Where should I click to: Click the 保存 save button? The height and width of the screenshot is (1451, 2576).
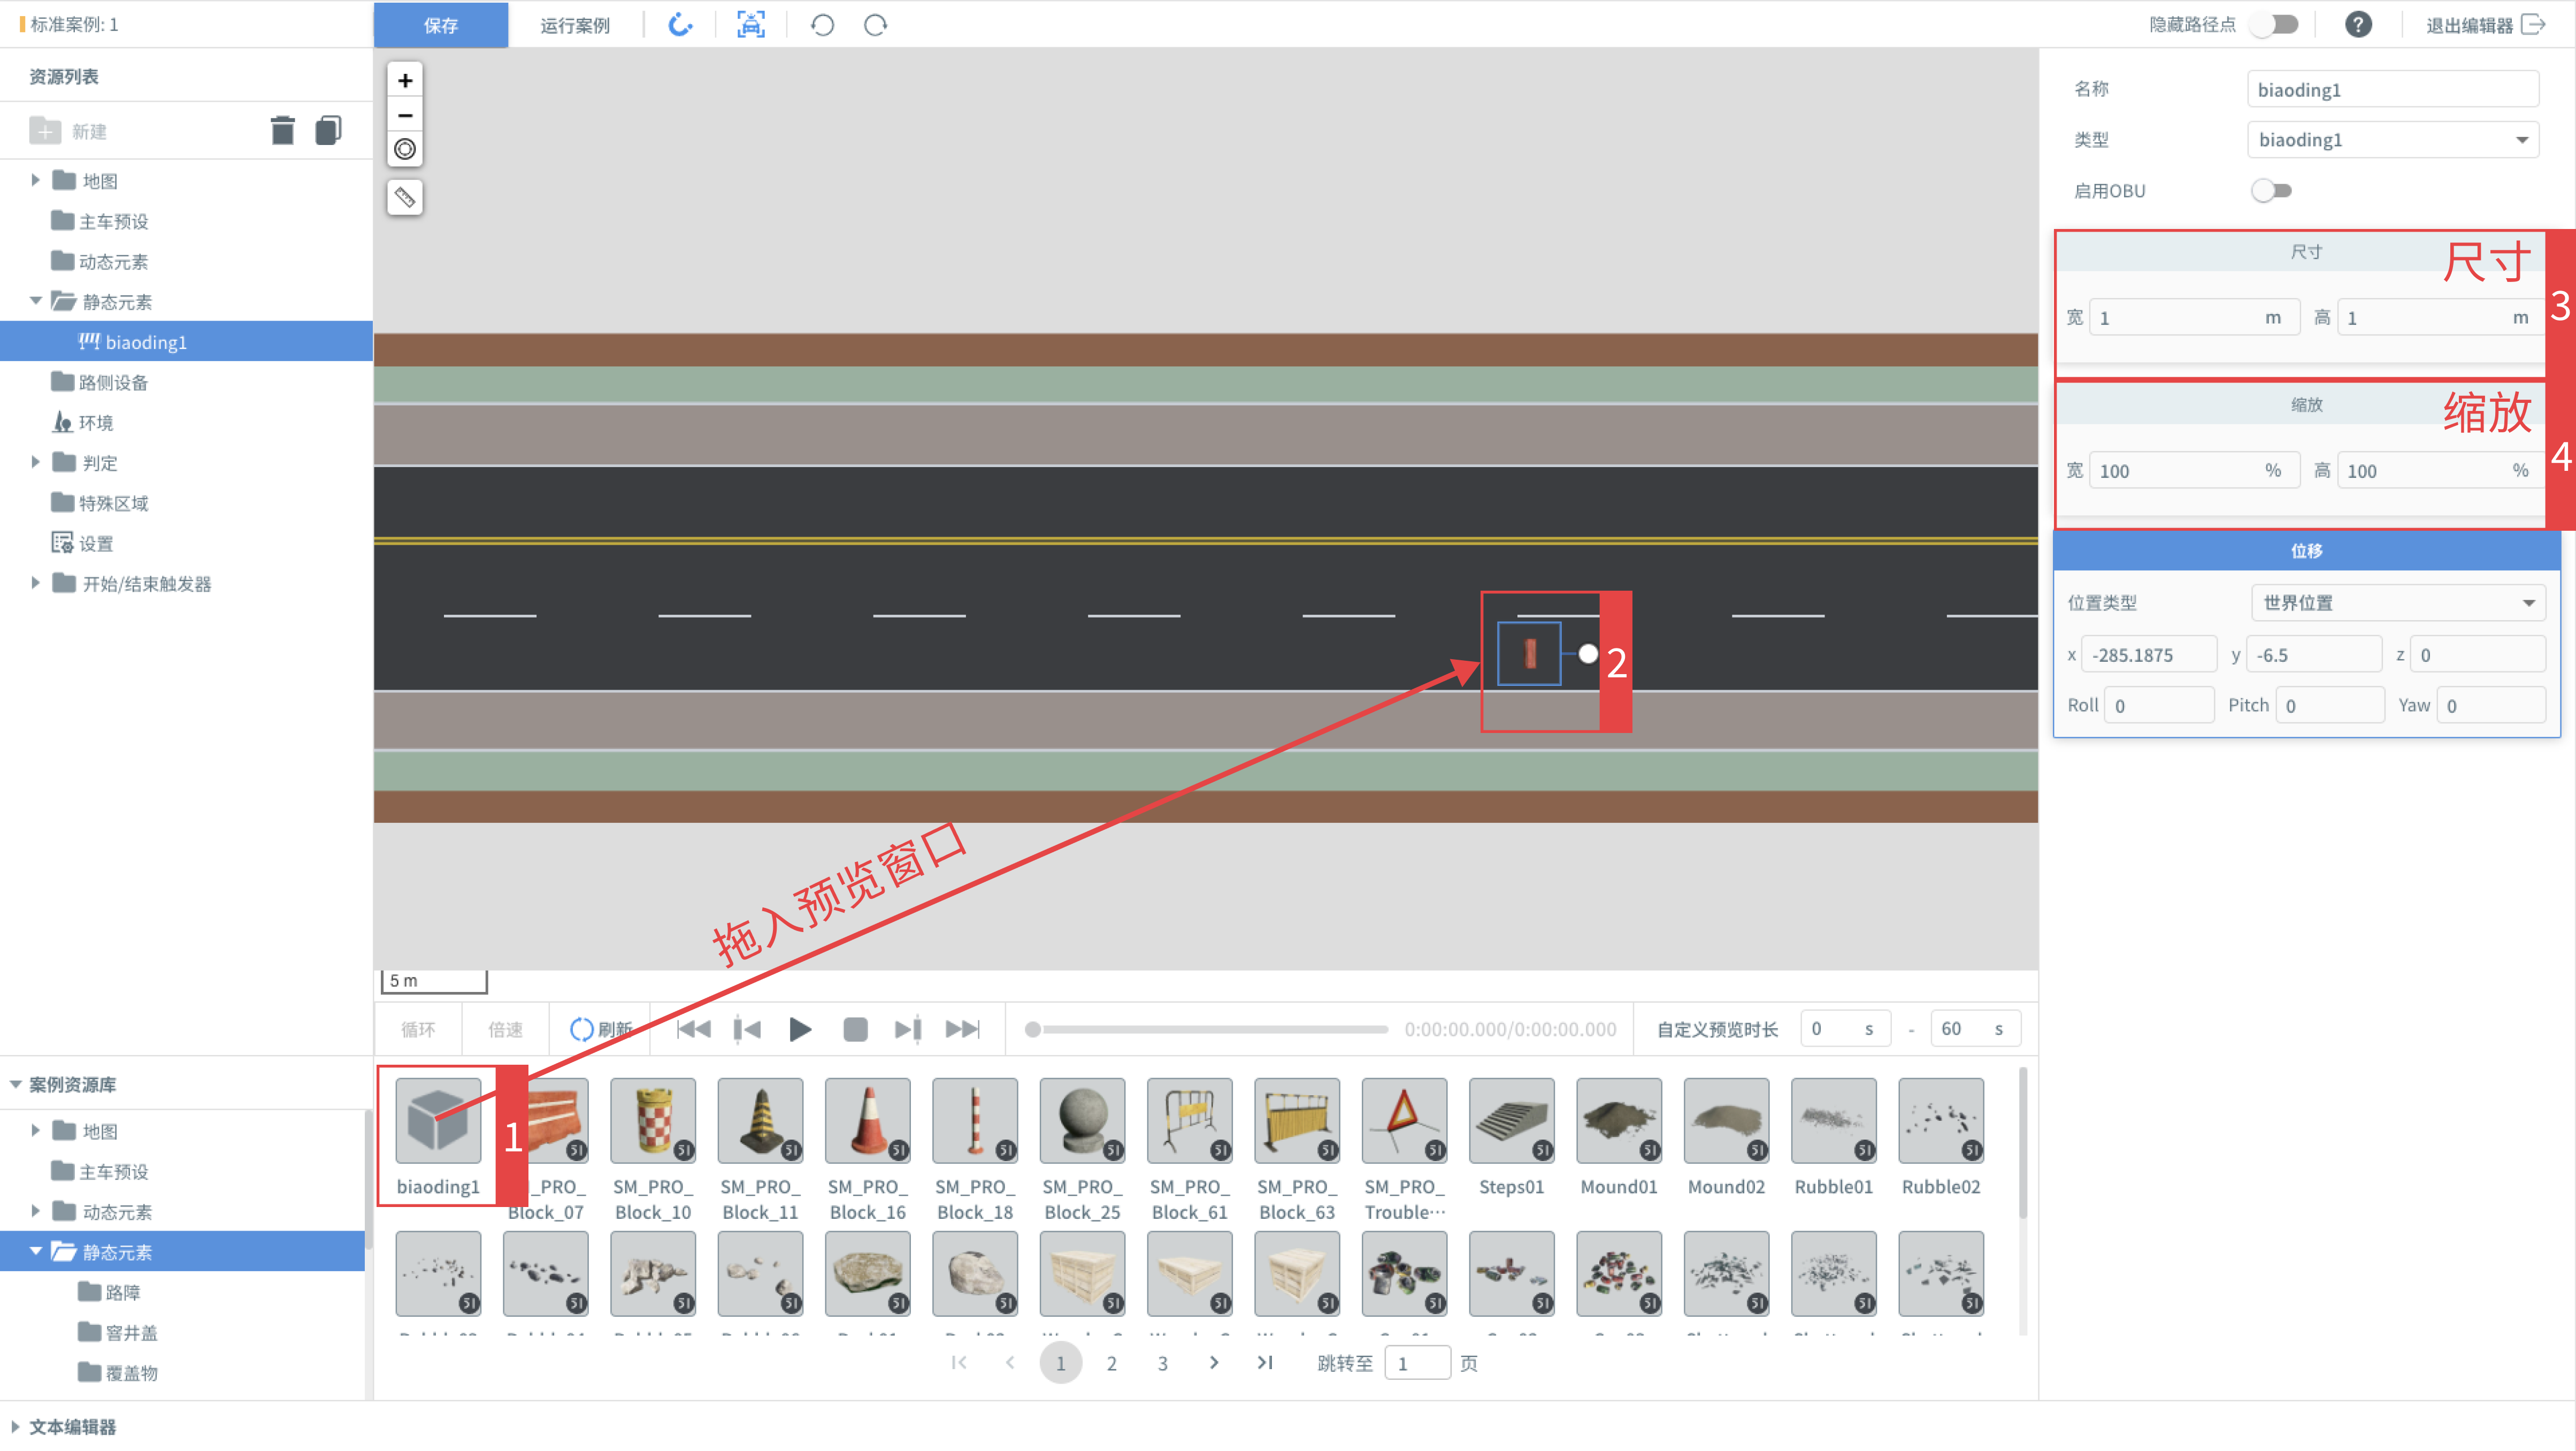(x=441, y=25)
